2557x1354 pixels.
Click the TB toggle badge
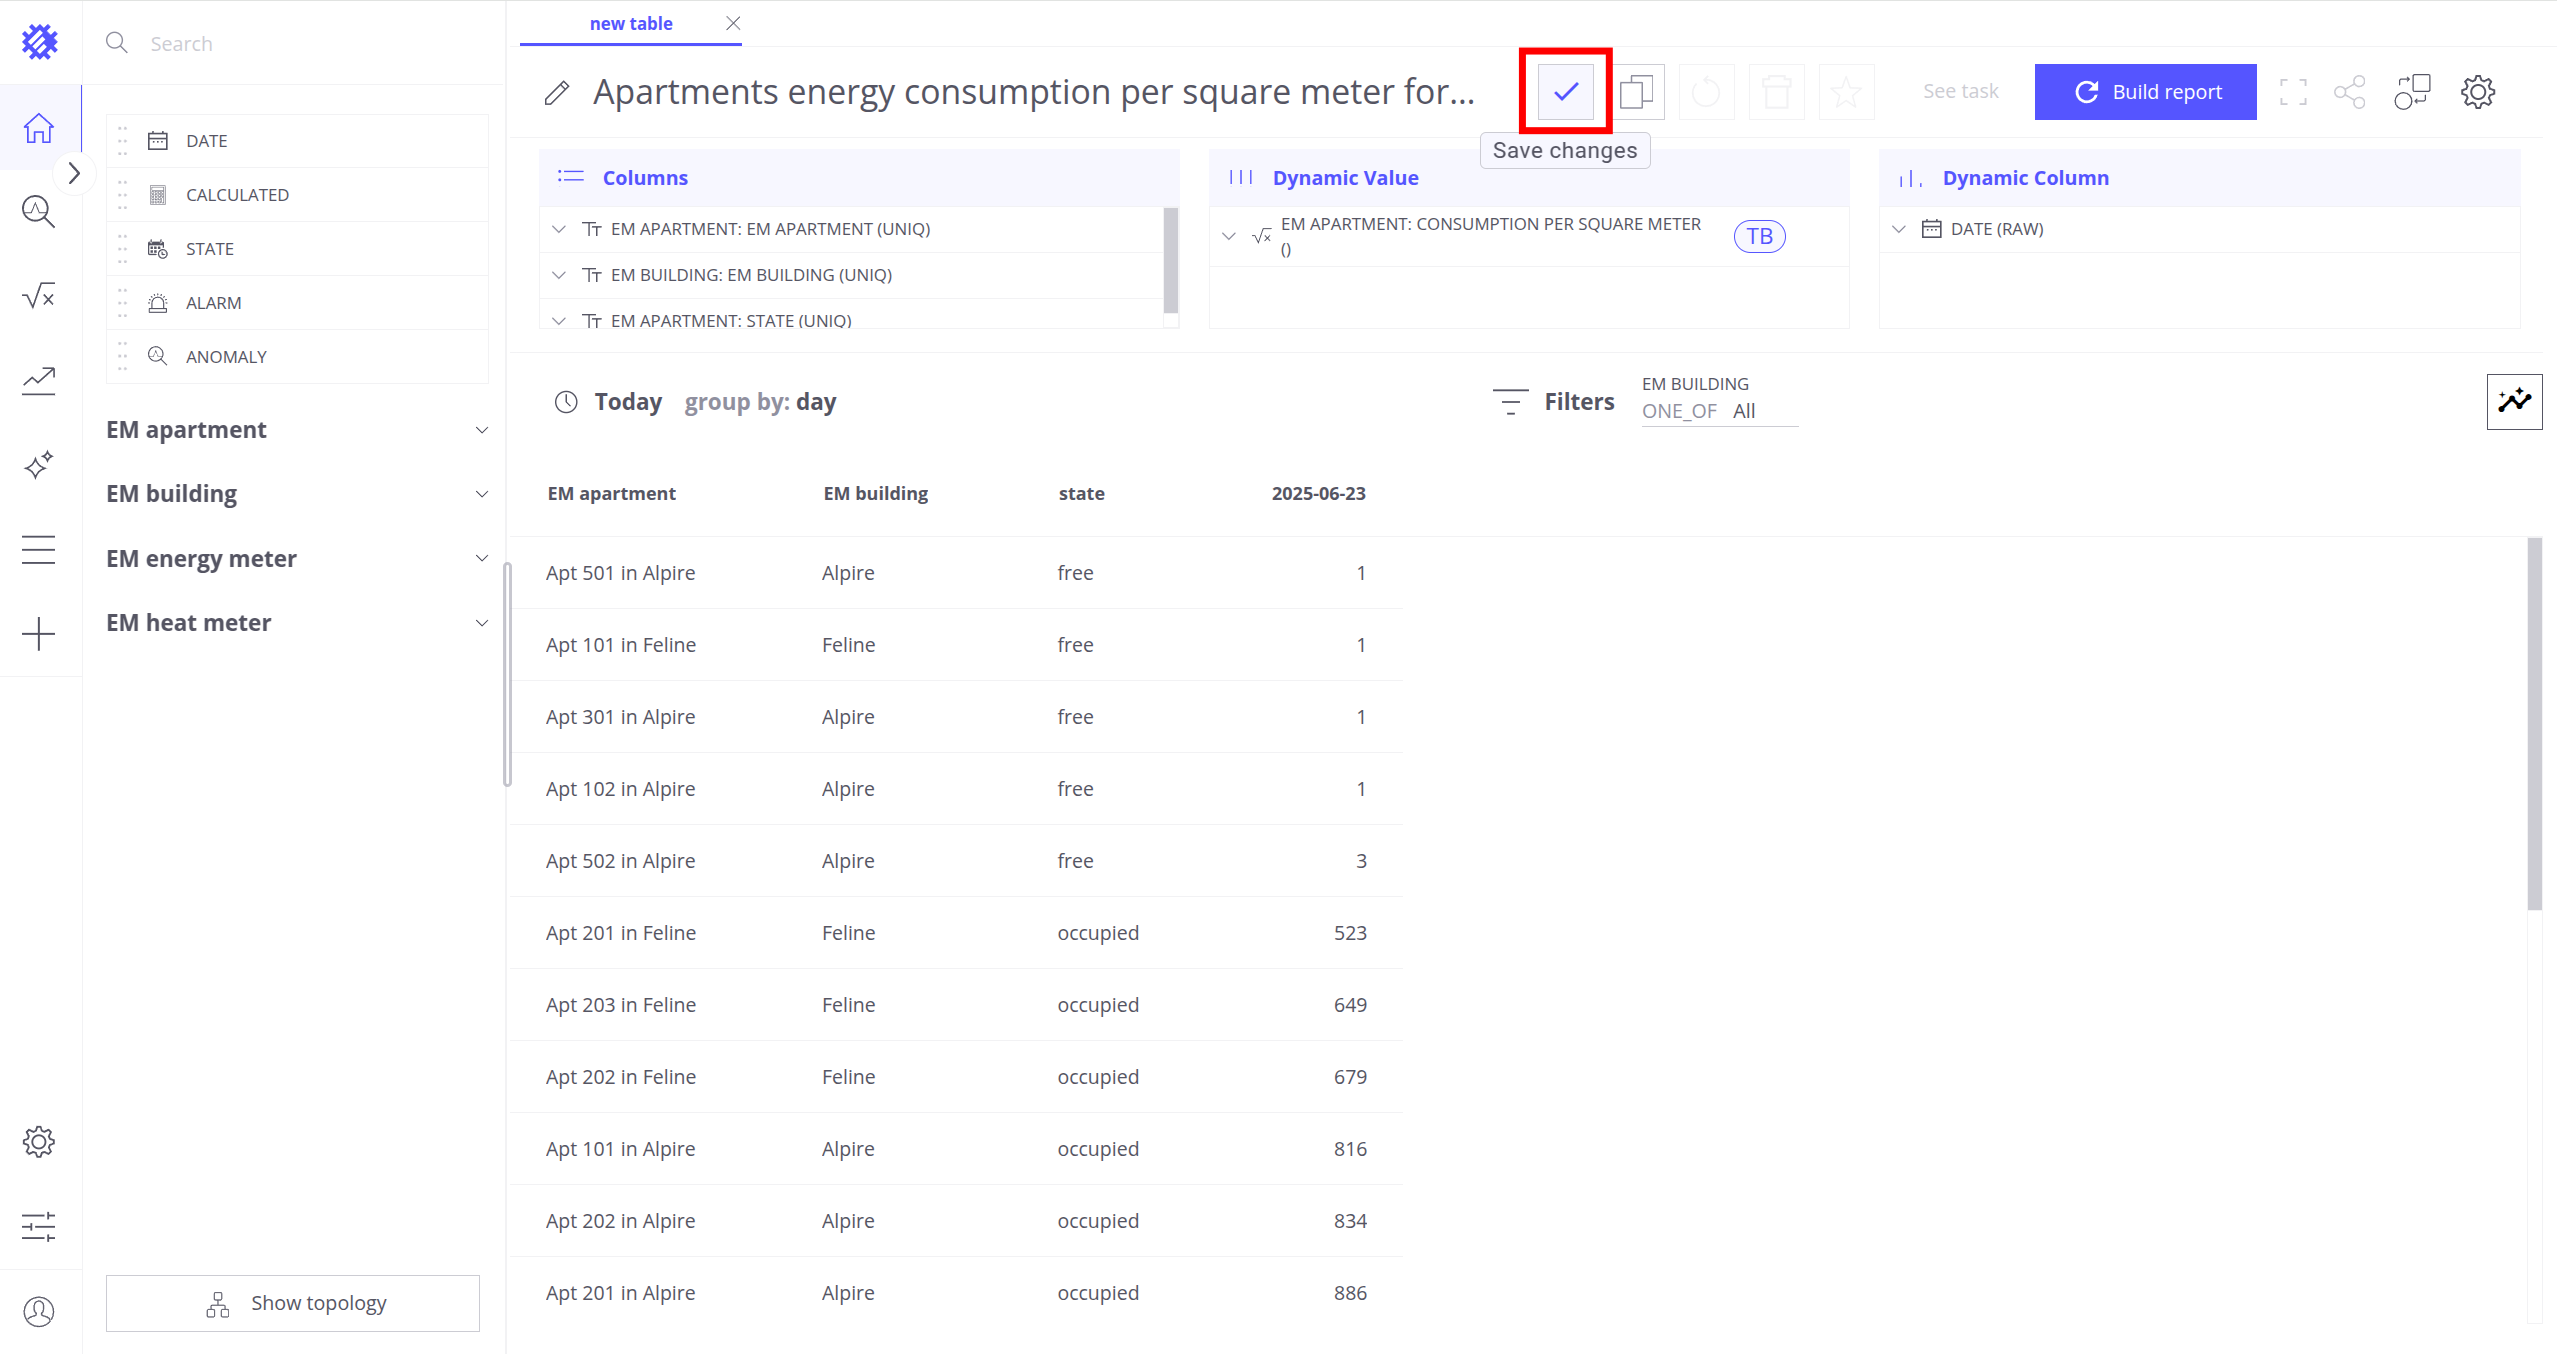coord(1759,237)
